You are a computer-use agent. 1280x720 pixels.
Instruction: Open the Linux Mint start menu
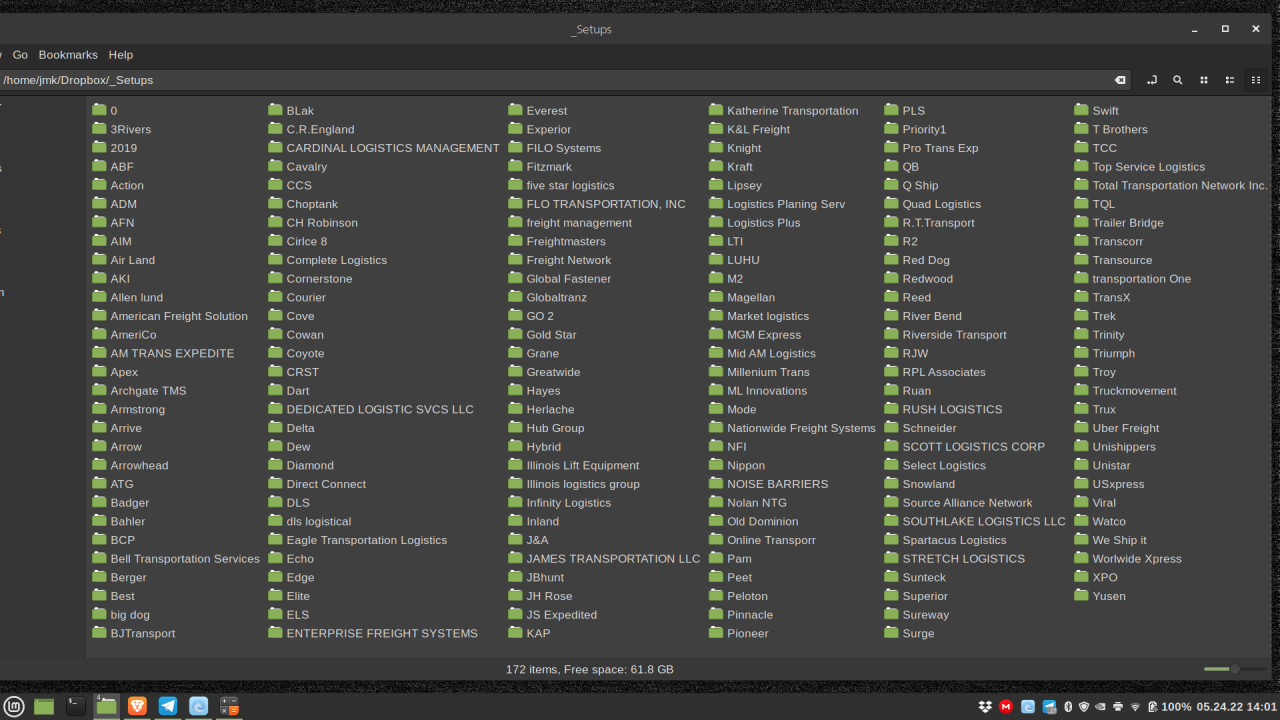pyautogui.click(x=13, y=706)
